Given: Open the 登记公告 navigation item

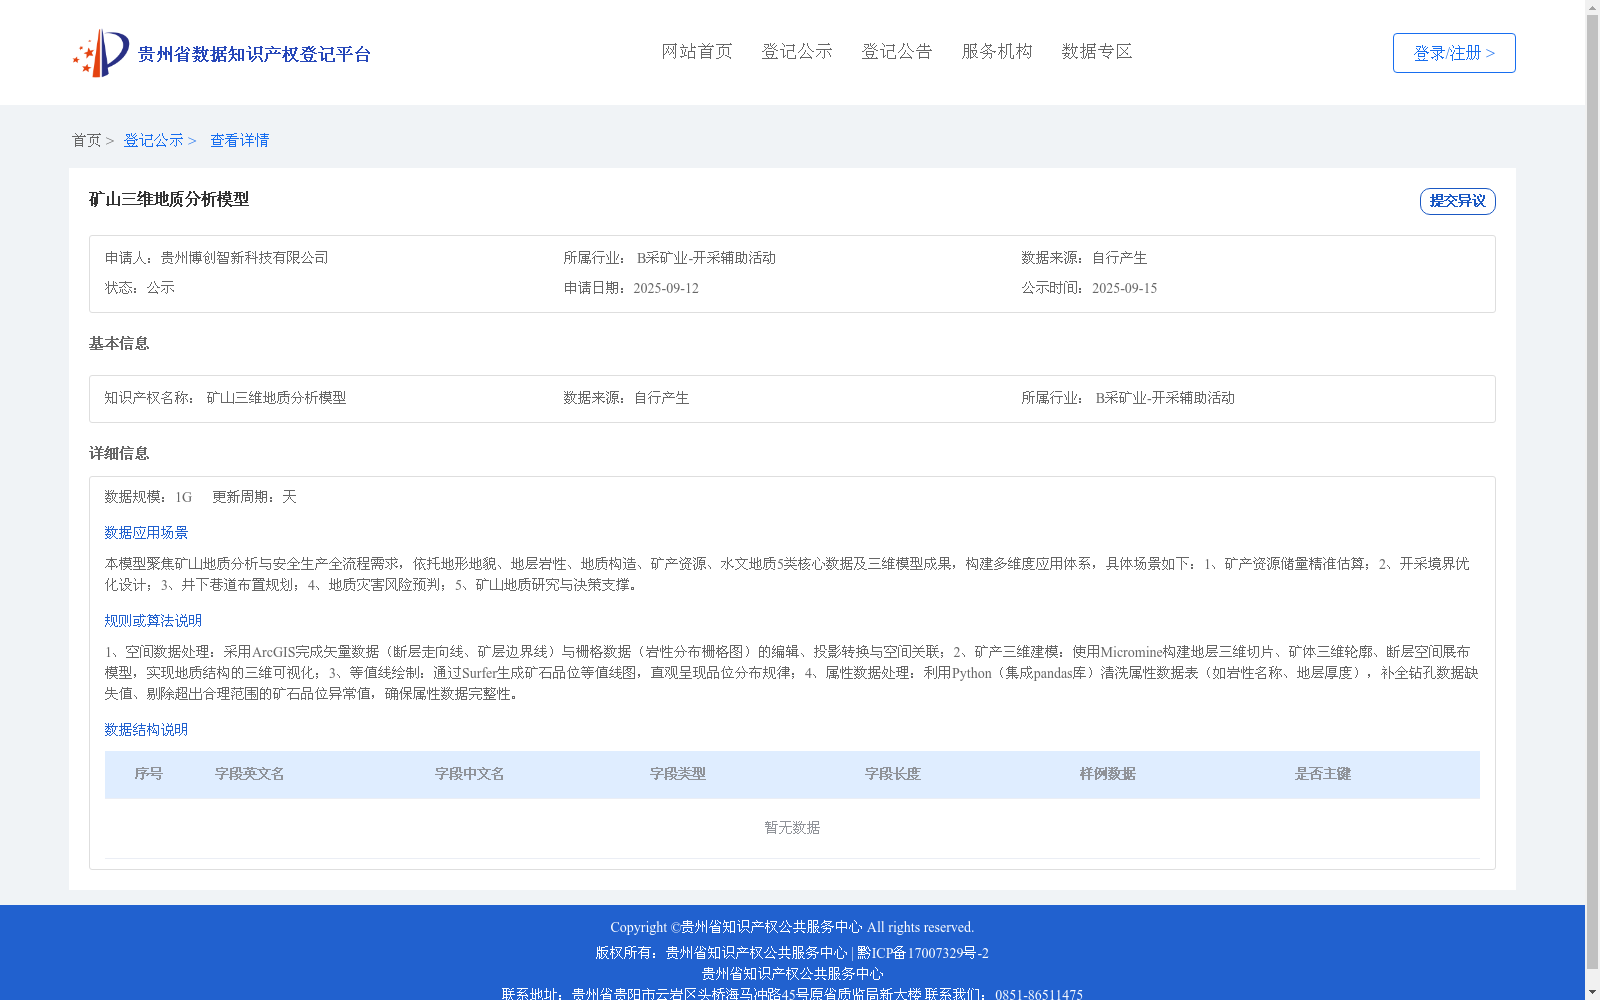Looking at the screenshot, I should tap(897, 52).
